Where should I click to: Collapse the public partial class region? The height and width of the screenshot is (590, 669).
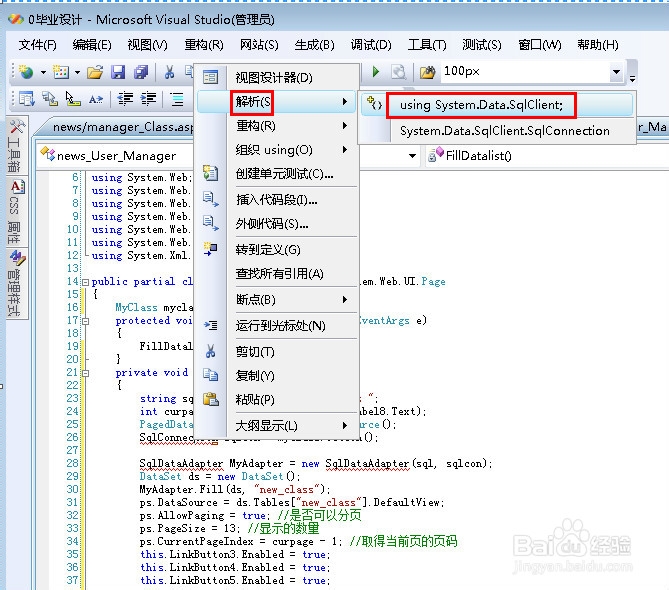[85, 282]
